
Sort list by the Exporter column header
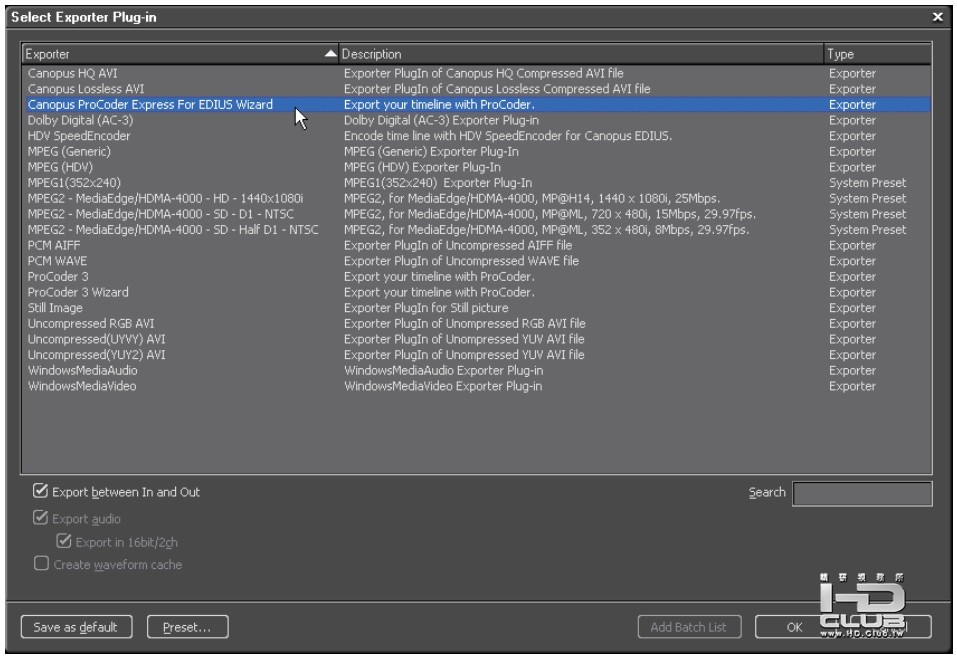tap(181, 54)
